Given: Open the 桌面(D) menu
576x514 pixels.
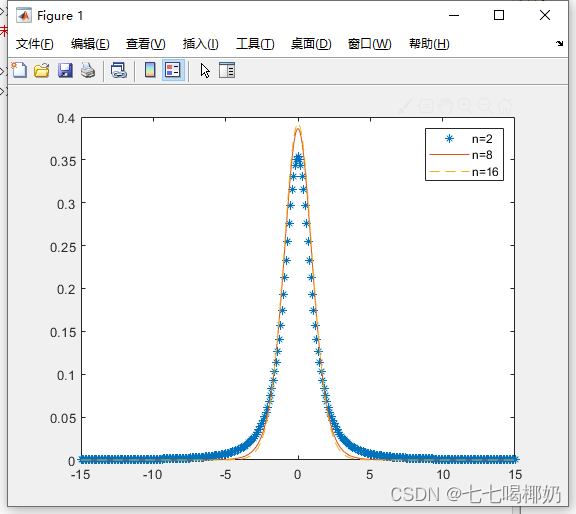Looking at the screenshot, I should 311,44.
